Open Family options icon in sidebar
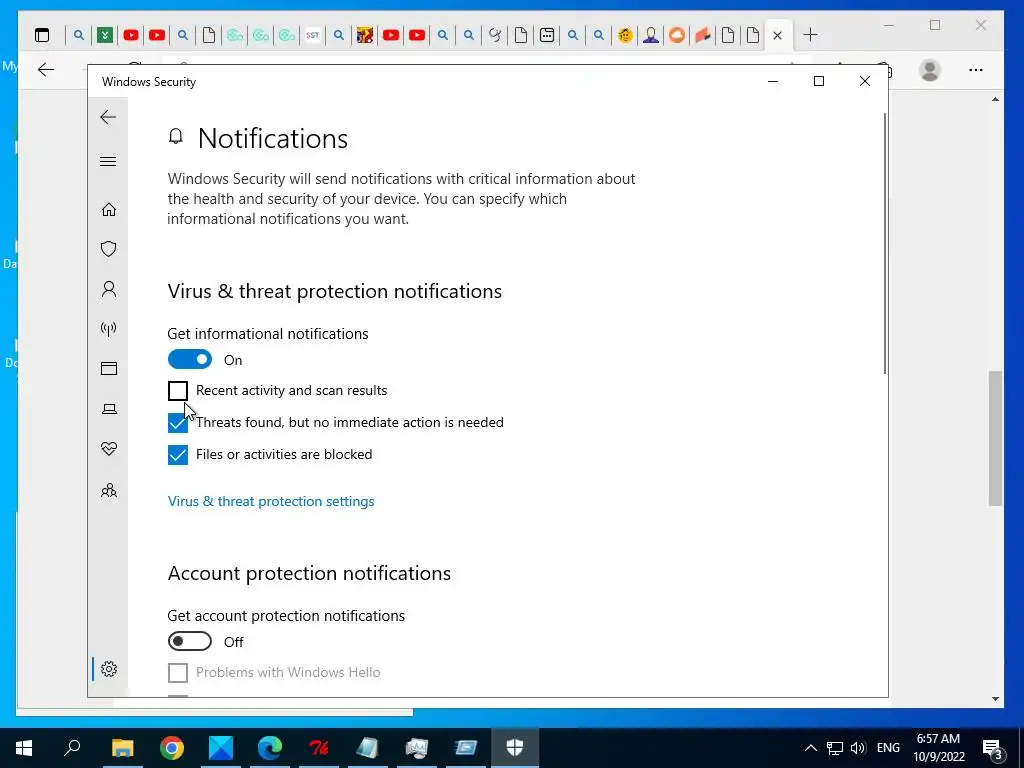1024x768 pixels. pos(109,490)
